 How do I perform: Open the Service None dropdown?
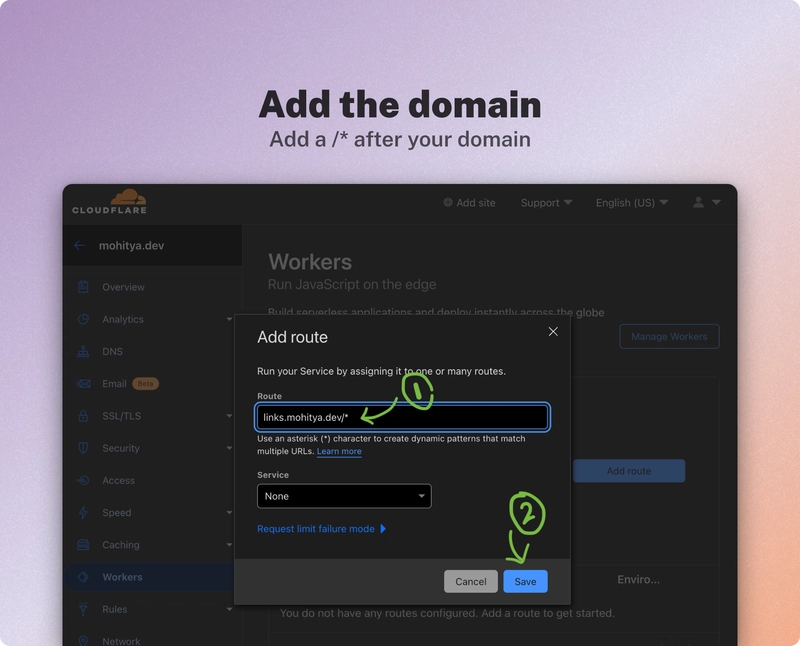coord(344,496)
